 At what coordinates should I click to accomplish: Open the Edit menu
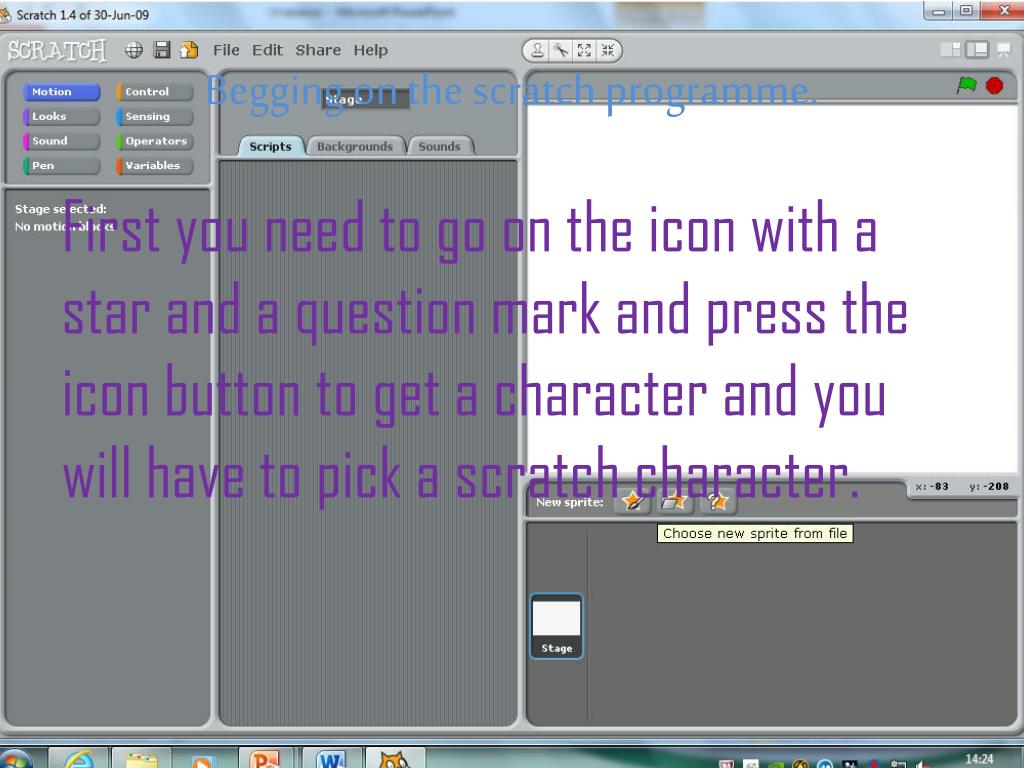(x=267, y=50)
